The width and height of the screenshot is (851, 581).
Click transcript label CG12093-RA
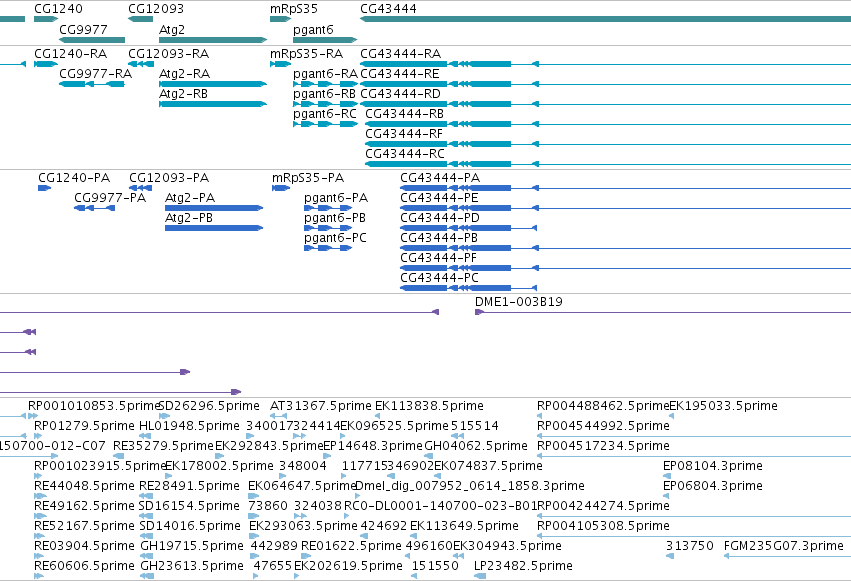tap(168, 54)
